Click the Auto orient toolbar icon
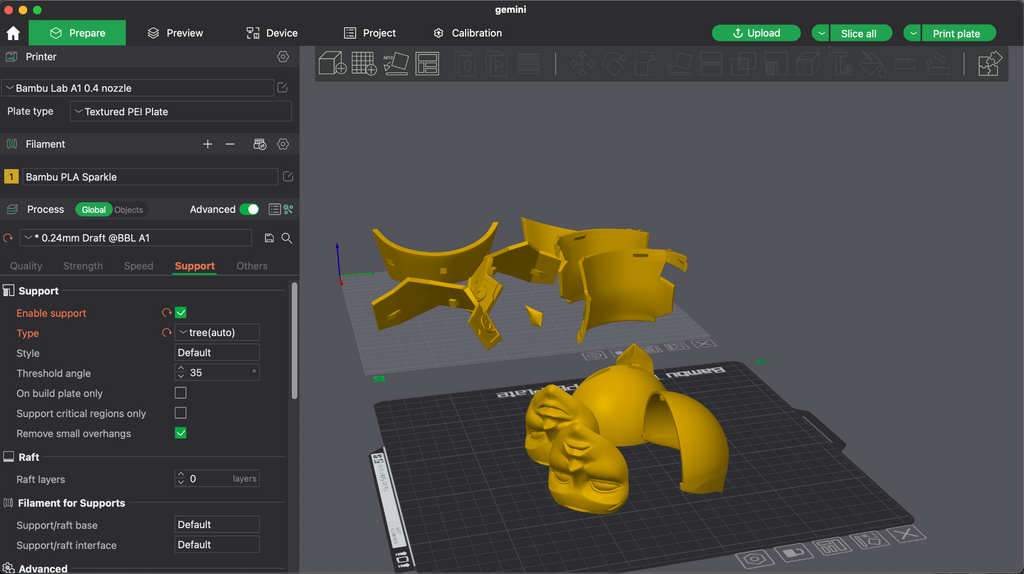The image size is (1024, 574). pyautogui.click(x=395, y=64)
